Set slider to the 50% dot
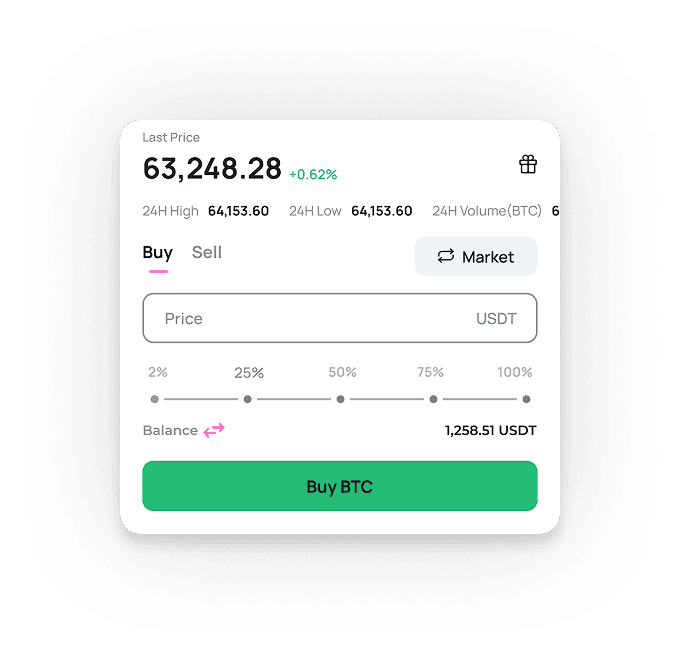The image size is (680, 654). coord(340,399)
